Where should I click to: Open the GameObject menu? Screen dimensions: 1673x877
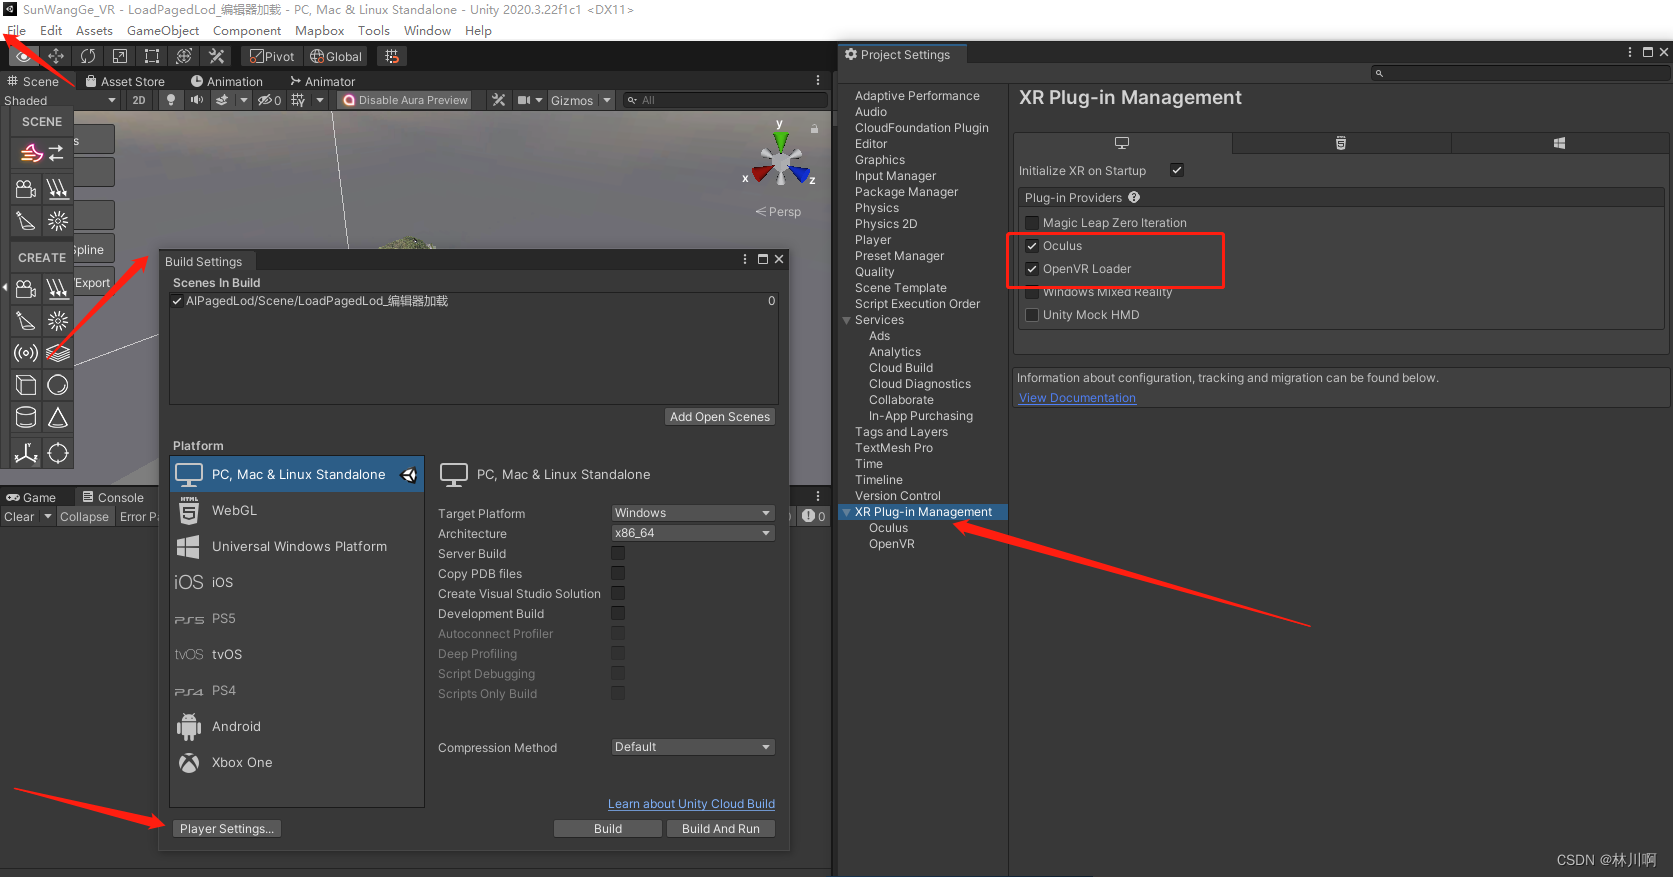(x=163, y=31)
